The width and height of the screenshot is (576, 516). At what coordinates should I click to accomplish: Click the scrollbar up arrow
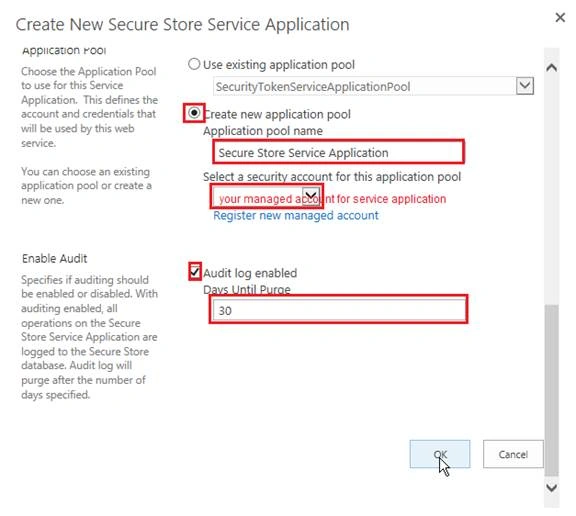[x=551, y=68]
